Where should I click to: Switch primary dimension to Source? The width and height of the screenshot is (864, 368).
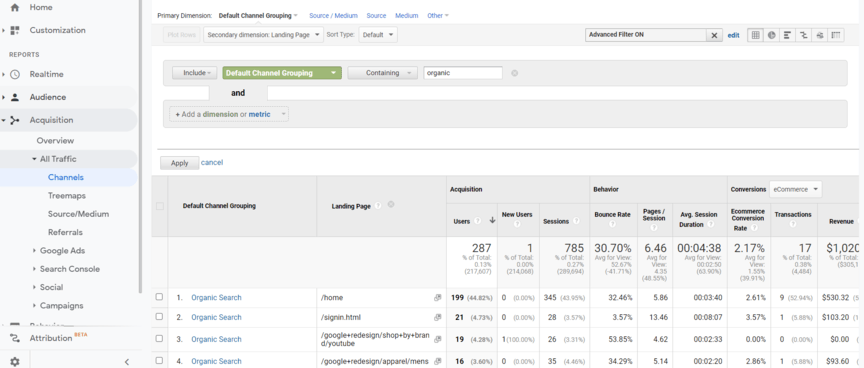click(376, 15)
